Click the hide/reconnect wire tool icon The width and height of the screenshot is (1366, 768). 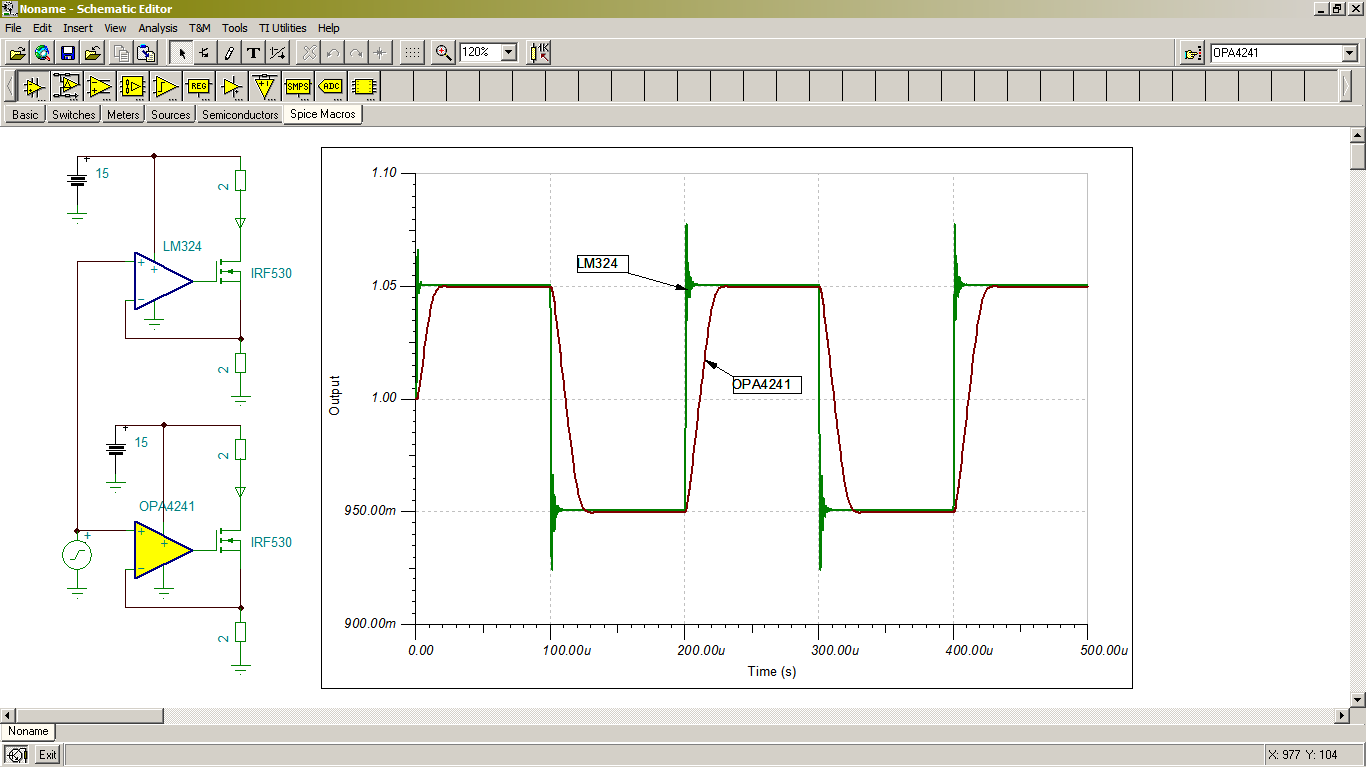point(278,53)
